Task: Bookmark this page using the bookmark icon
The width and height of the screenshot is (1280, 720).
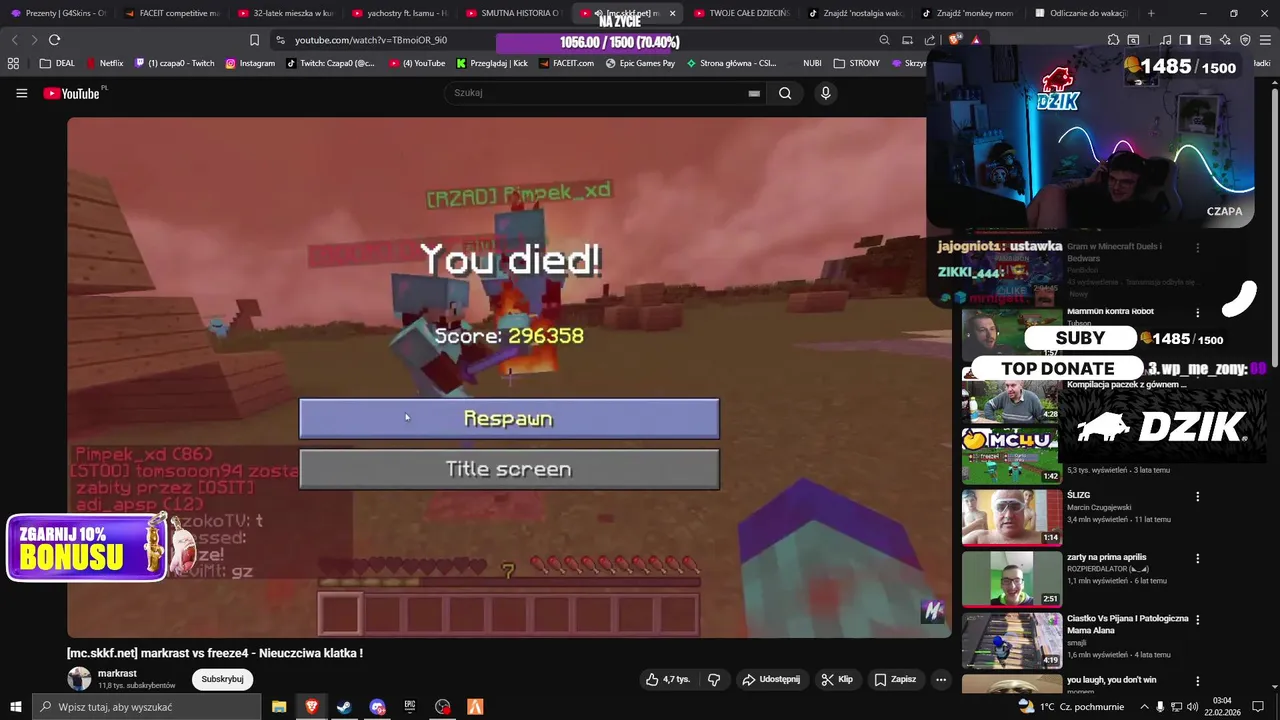Action: tap(254, 40)
